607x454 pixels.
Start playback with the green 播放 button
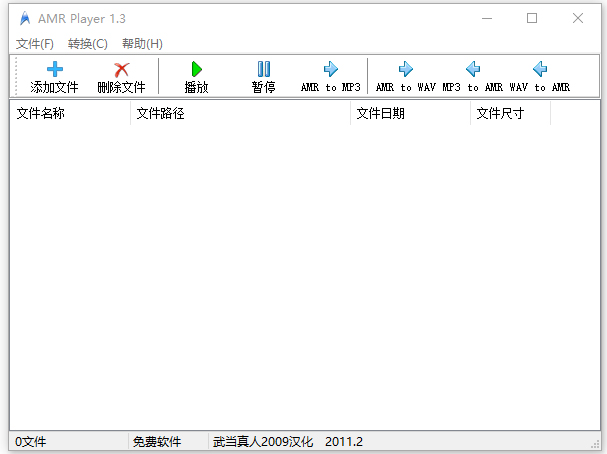pos(197,77)
